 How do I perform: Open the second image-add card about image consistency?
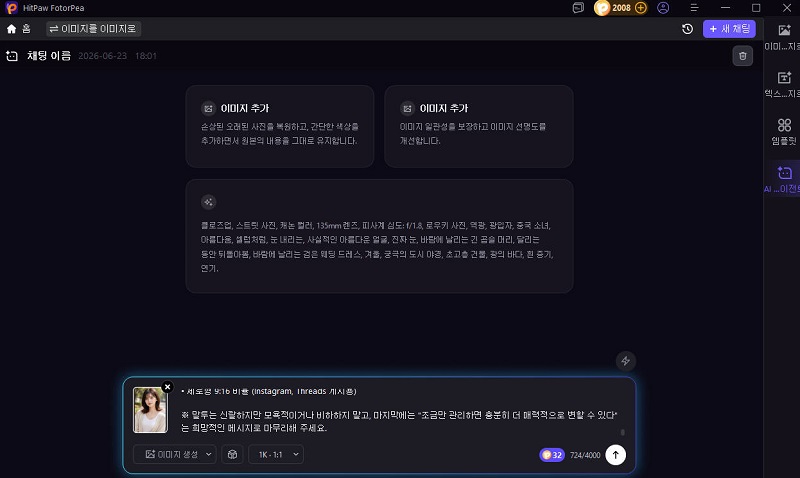[x=479, y=126]
